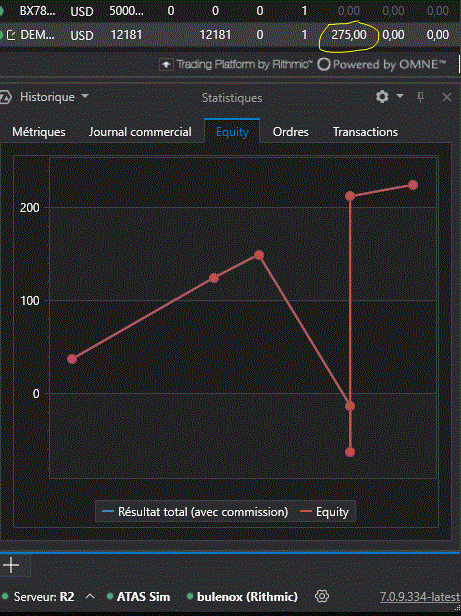Click the edit icon on DEM account row
Screen dimensions: 461x616
(12, 35)
